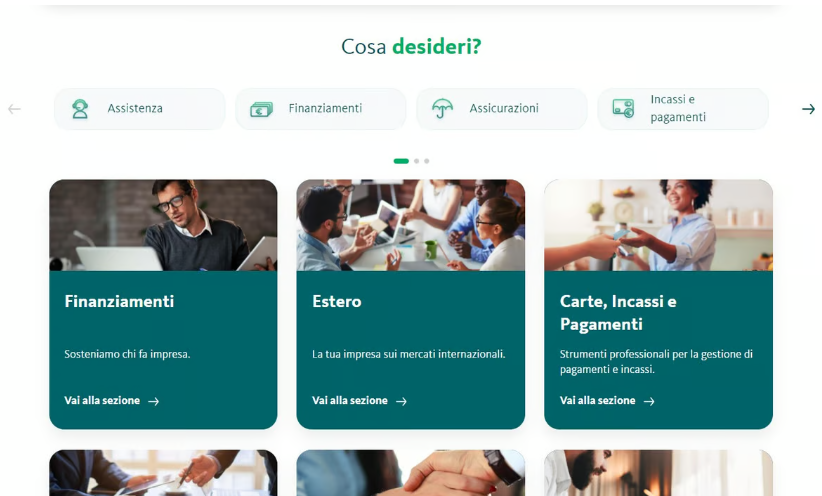Screen dimensions: 822x496
Task: Open the Assistenza category pill
Action: point(139,109)
